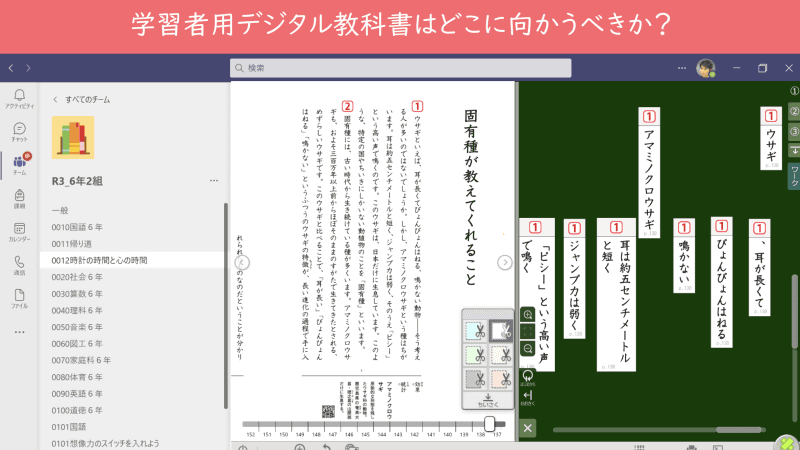
Task: Open the ワーク tab on board edge
Action: [x=794, y=177]
